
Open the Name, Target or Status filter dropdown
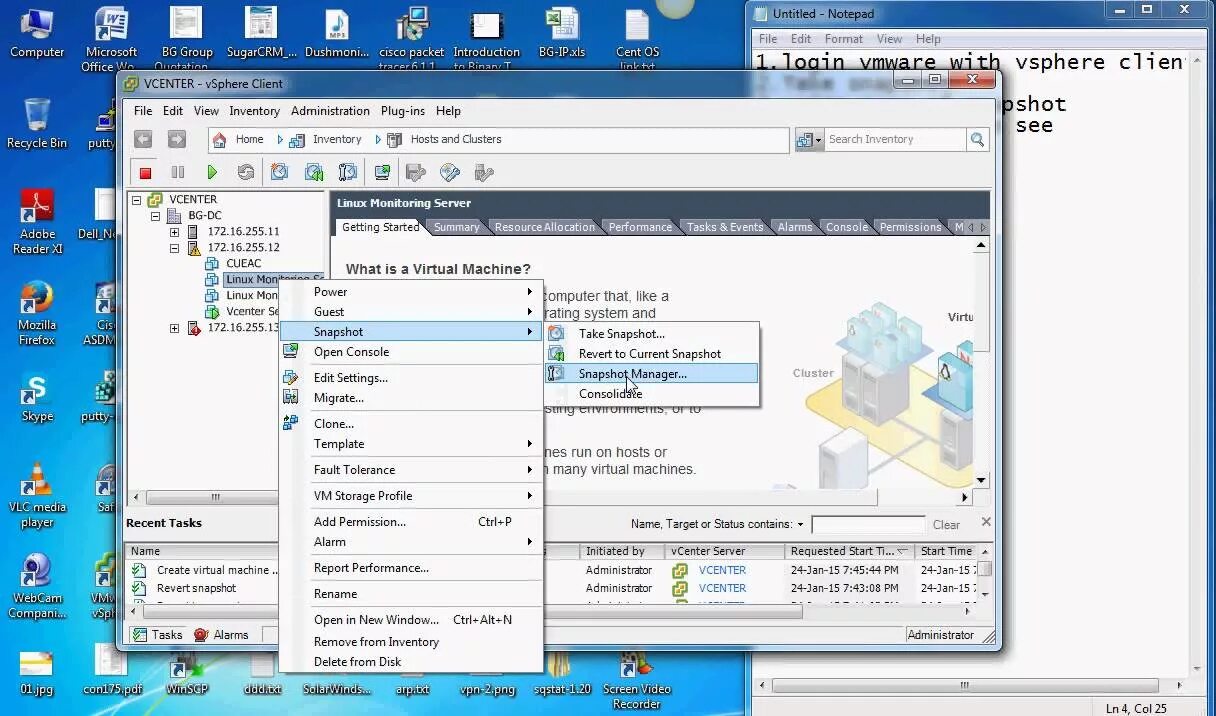click(801, 525)
